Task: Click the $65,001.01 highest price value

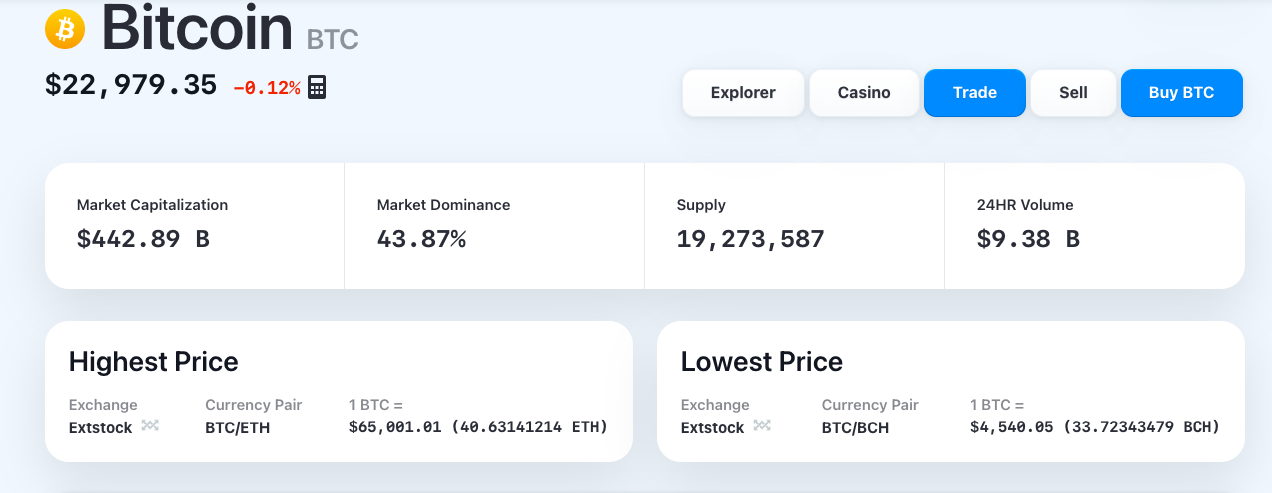Action: 394,428
